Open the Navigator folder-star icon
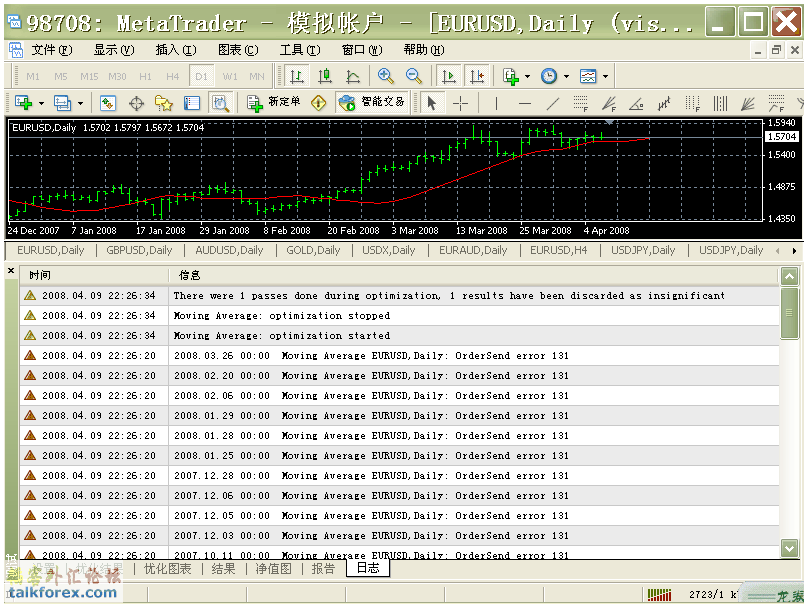 coord(164,103)
